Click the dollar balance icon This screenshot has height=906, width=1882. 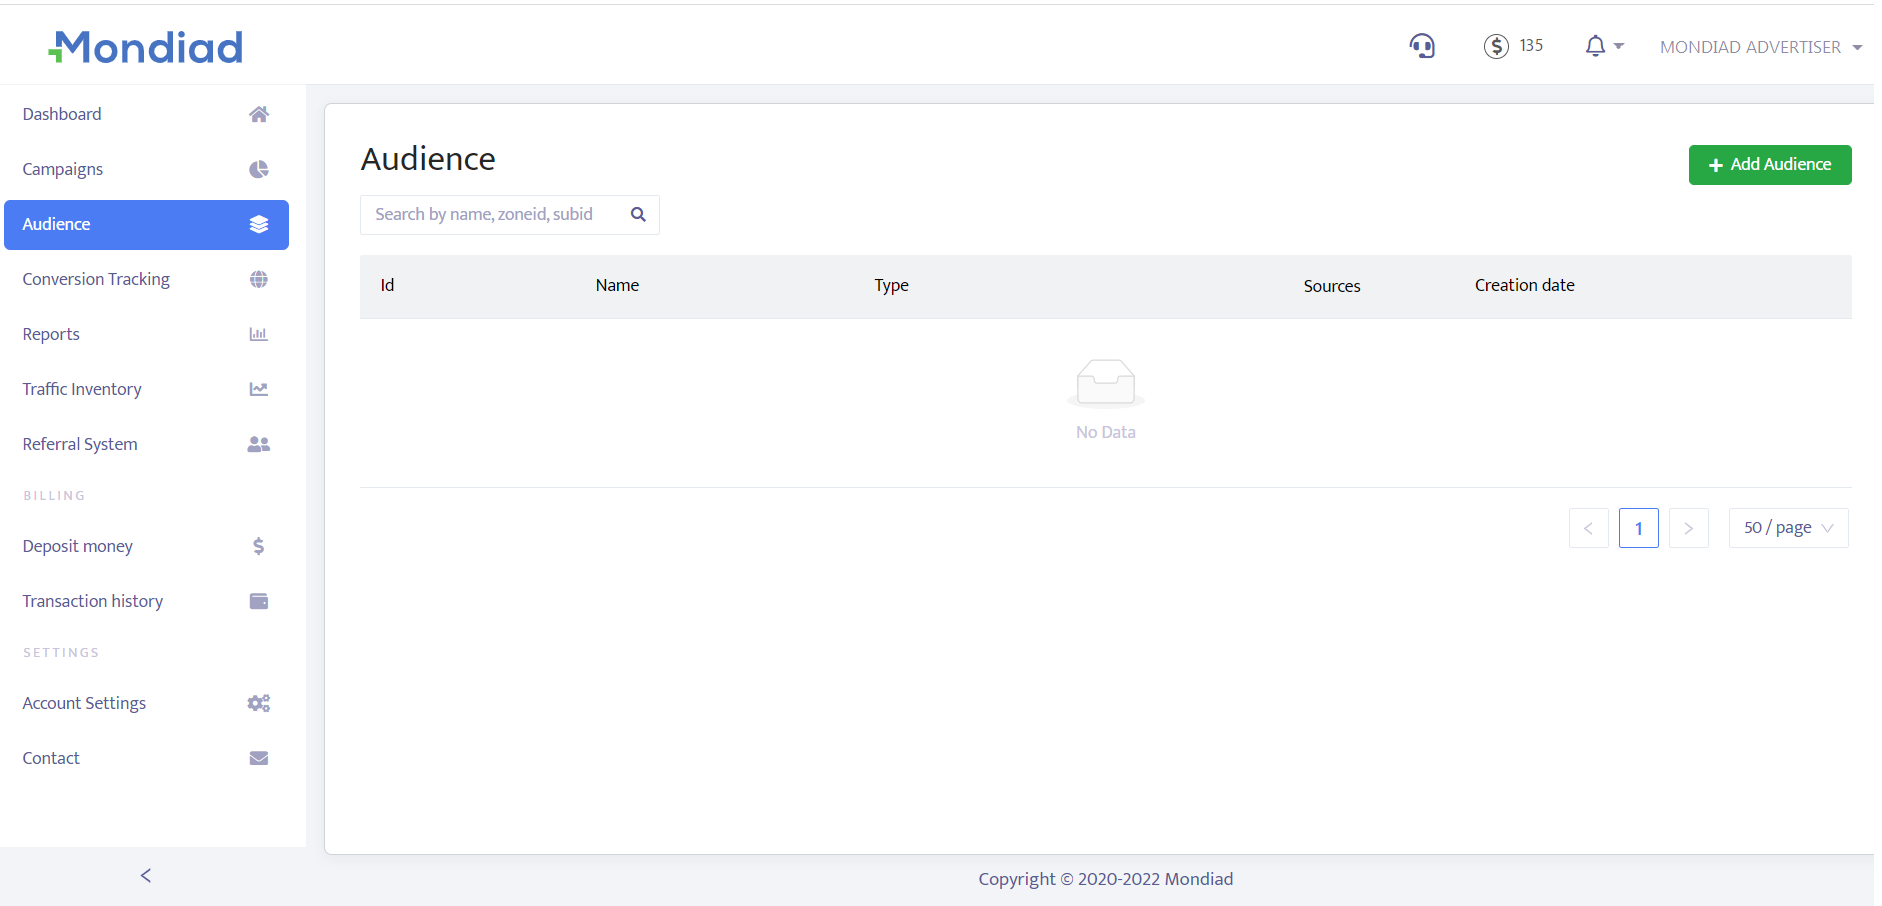point(1495,46)
